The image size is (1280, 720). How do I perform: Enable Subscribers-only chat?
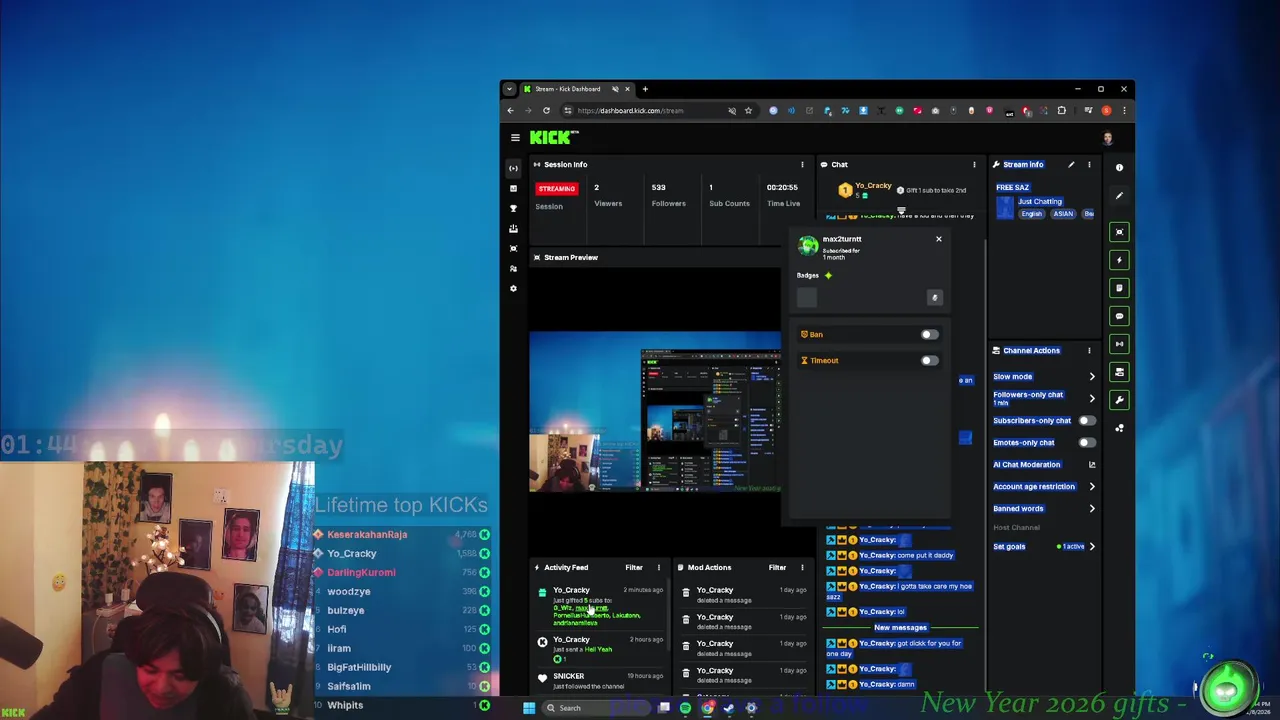point(1086,420)
